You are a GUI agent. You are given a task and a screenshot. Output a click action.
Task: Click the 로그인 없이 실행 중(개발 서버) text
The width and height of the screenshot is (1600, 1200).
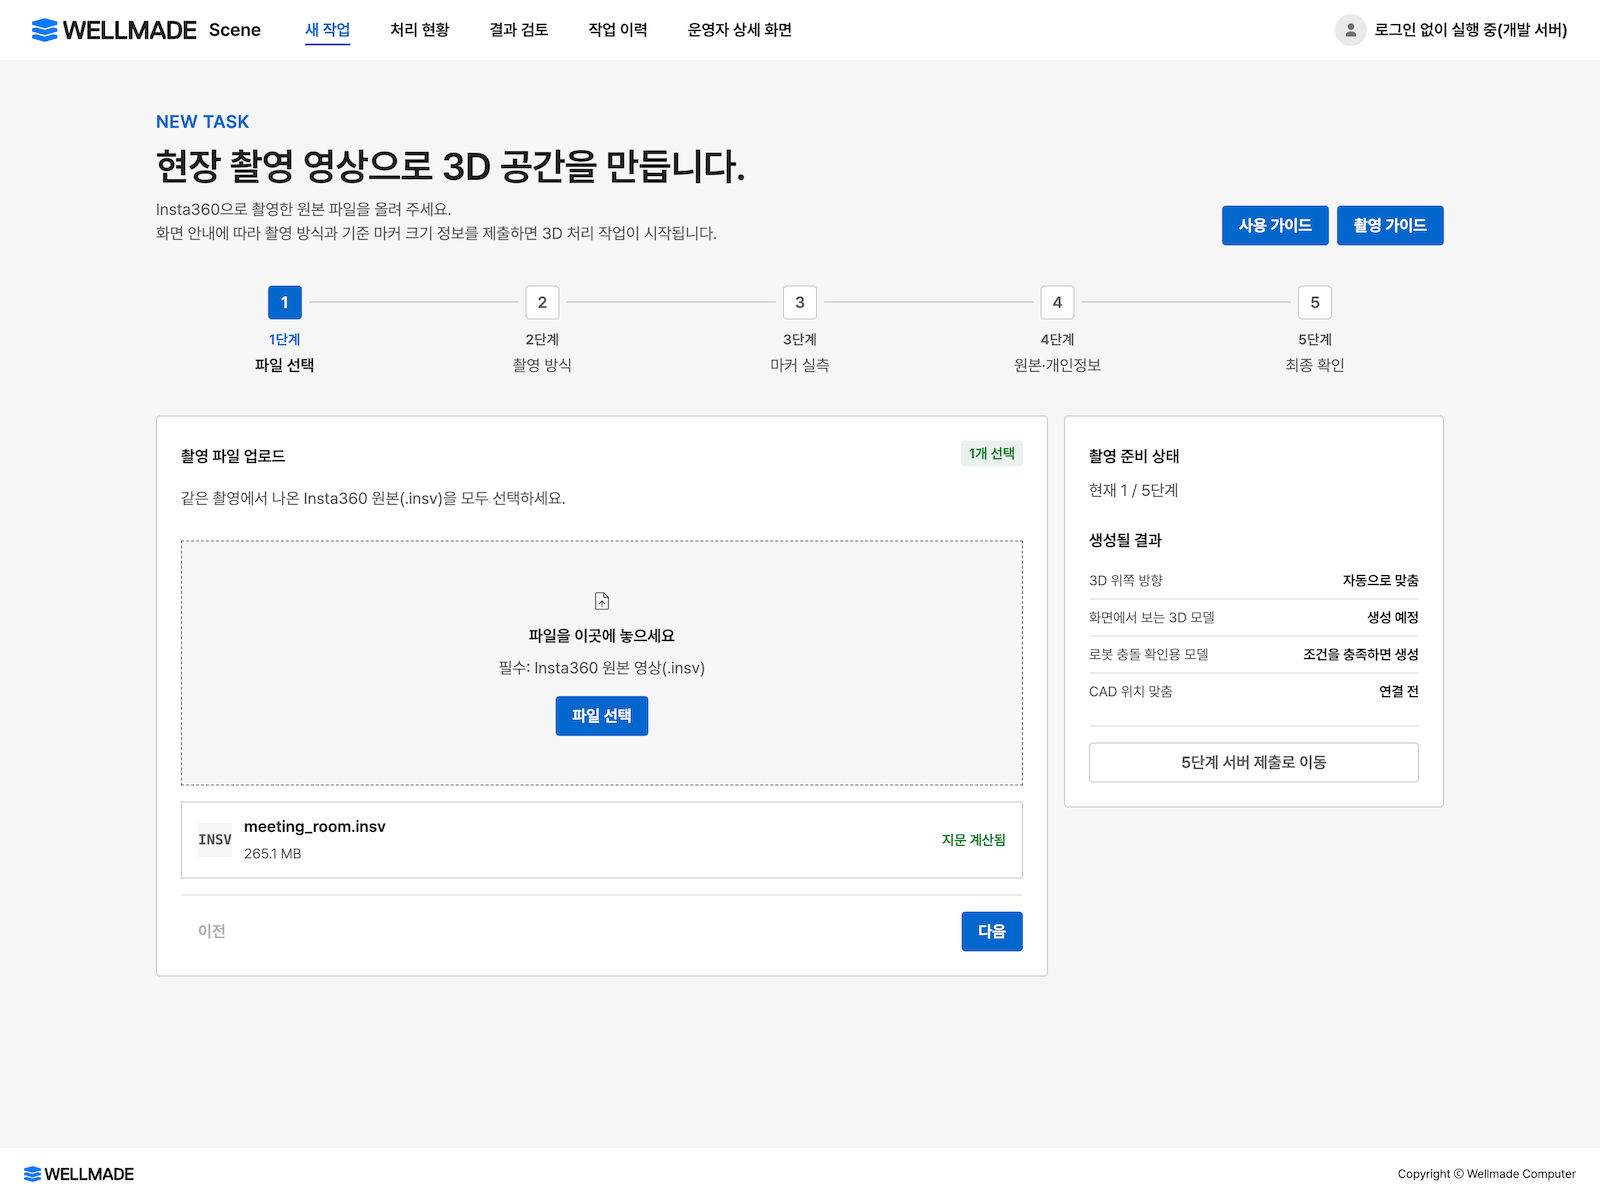pos(1471,30)
